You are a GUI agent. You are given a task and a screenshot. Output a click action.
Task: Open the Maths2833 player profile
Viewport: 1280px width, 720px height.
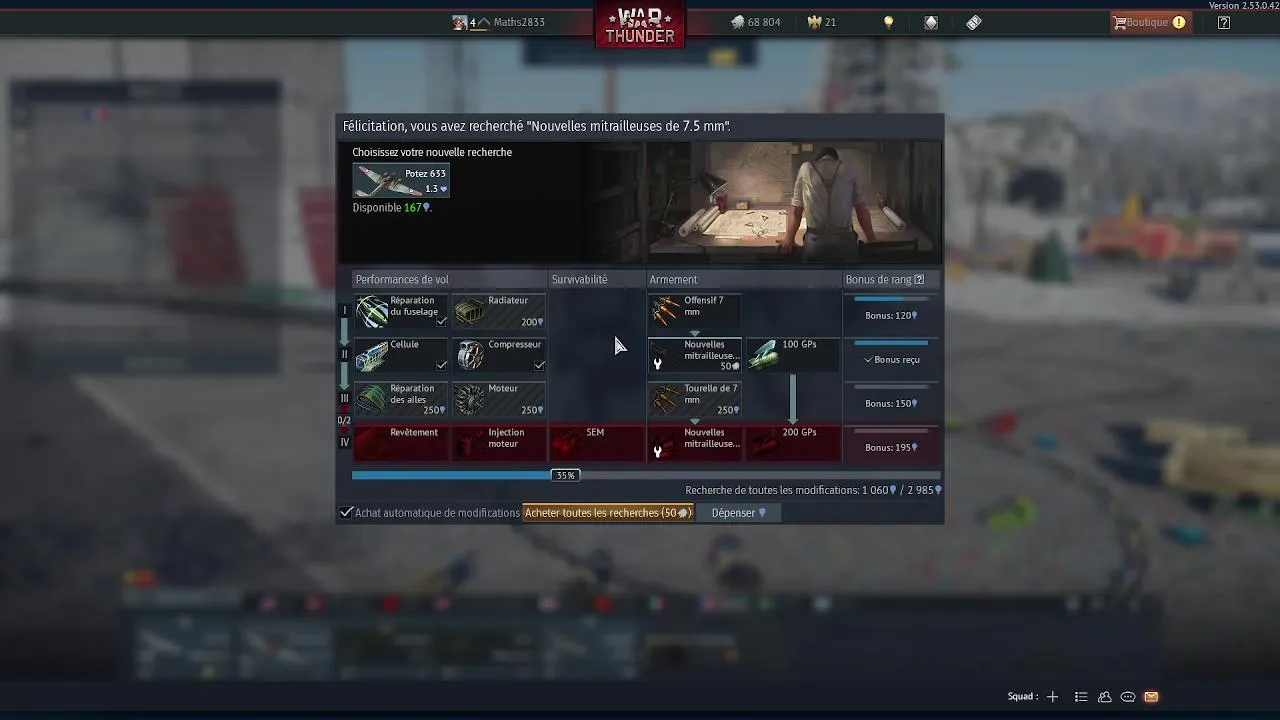[499, 22]
